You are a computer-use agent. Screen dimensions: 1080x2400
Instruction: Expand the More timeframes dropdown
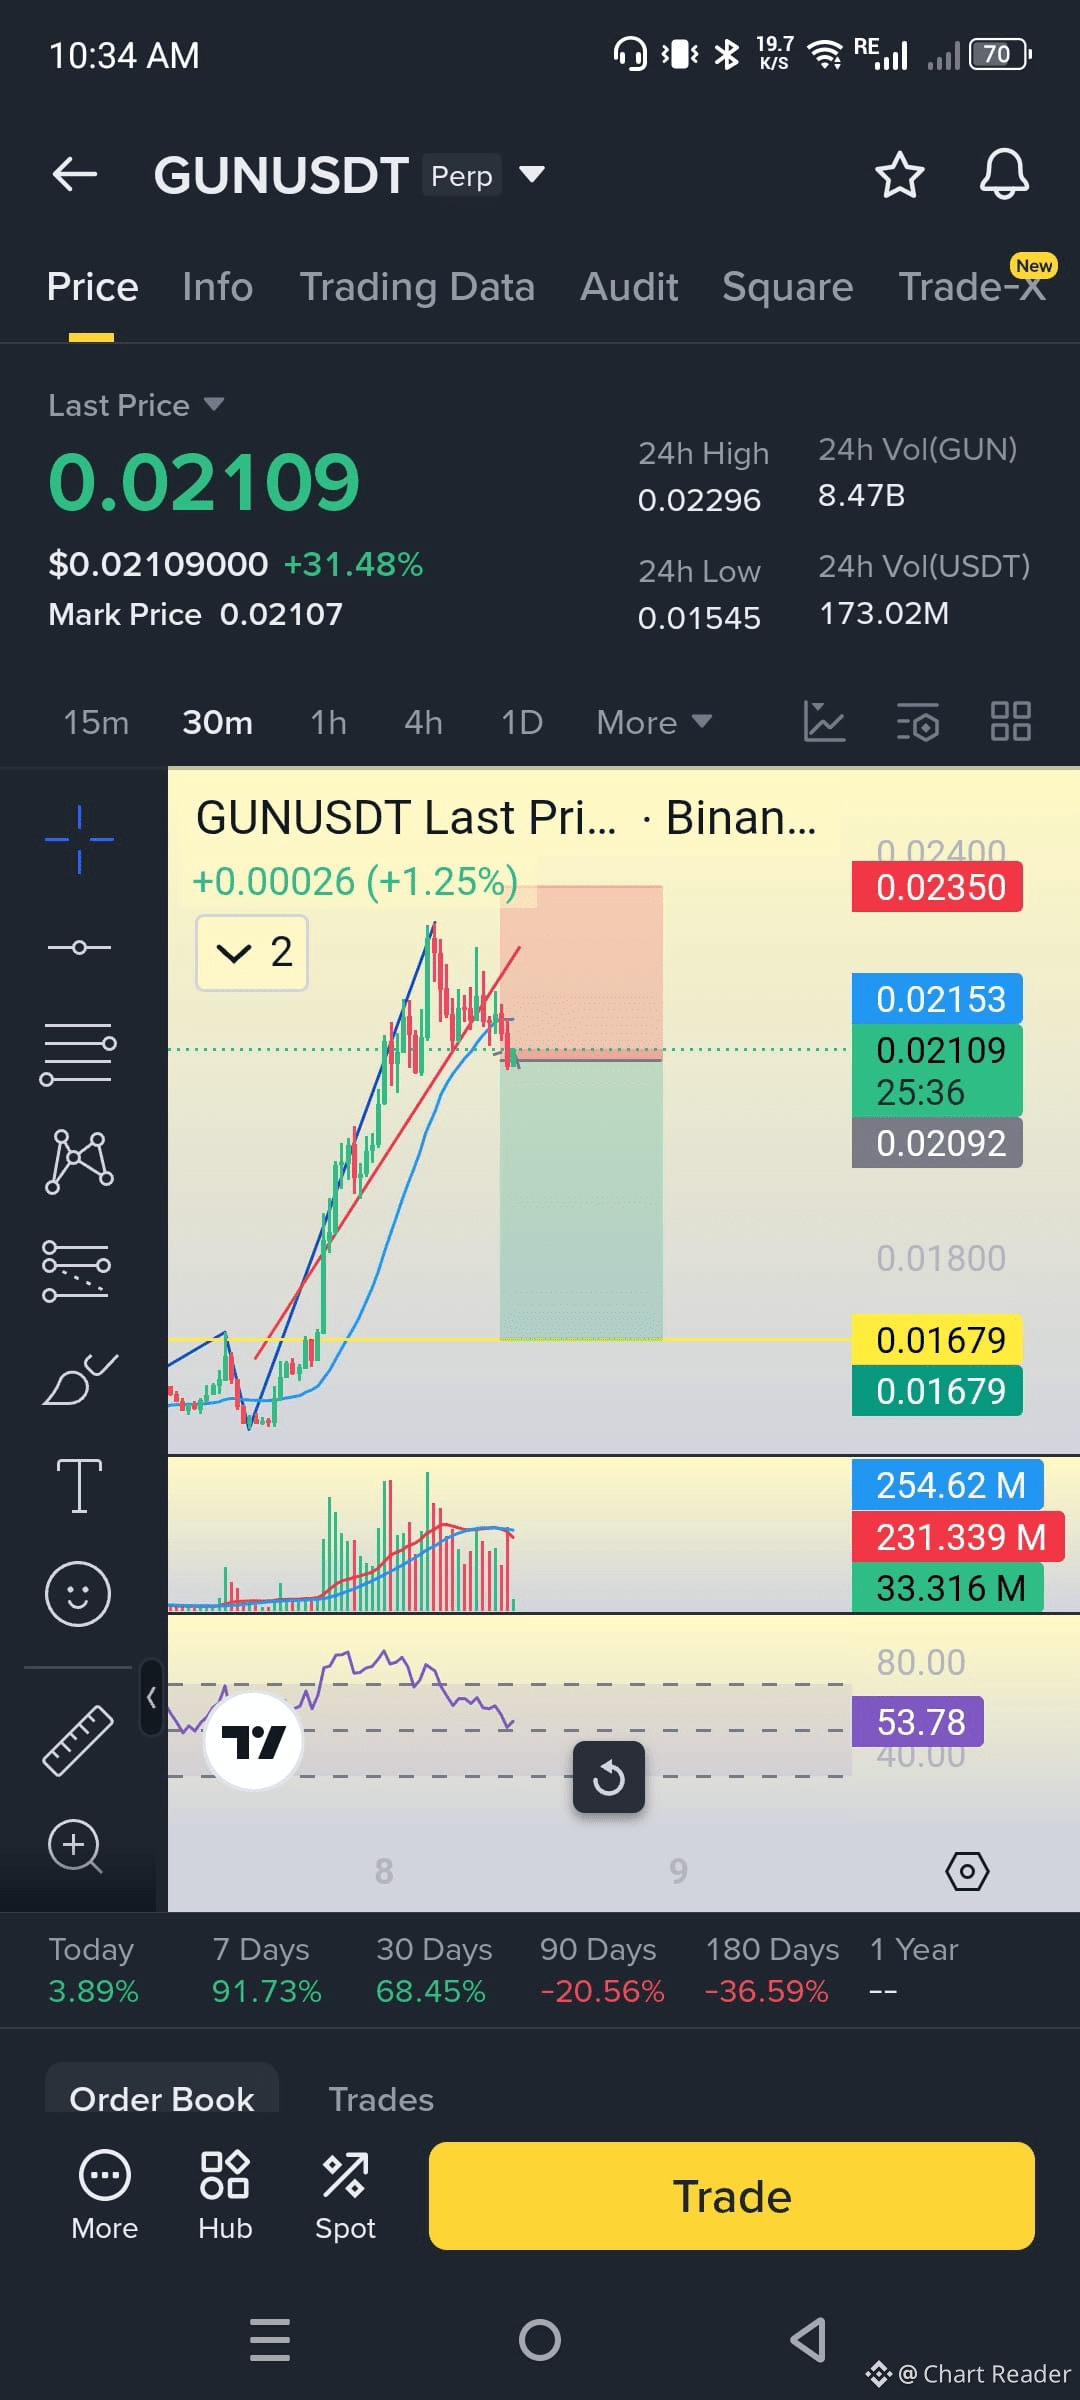(654, 722)
